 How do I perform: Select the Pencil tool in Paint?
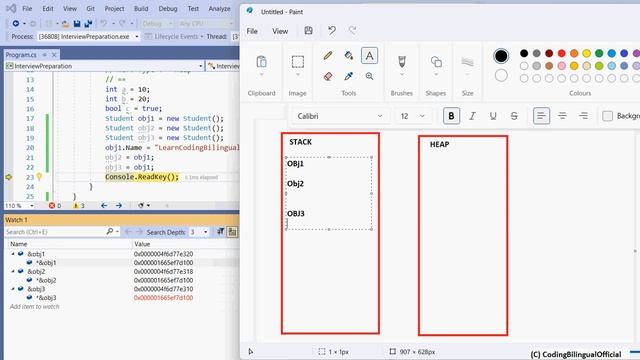tap(328, 56)
